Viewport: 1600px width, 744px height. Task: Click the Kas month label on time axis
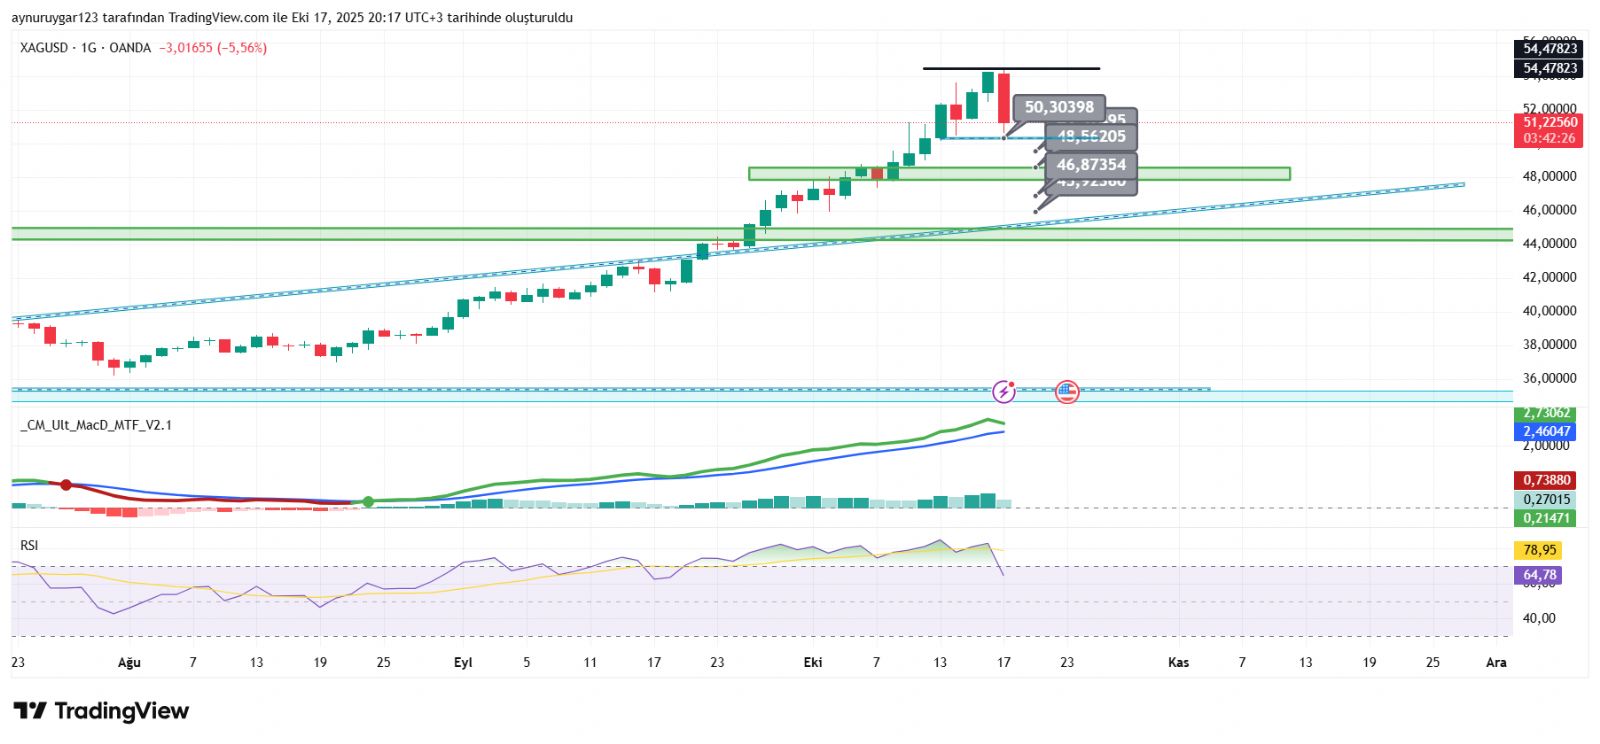pyautogui.click(x=1179, y=662)
